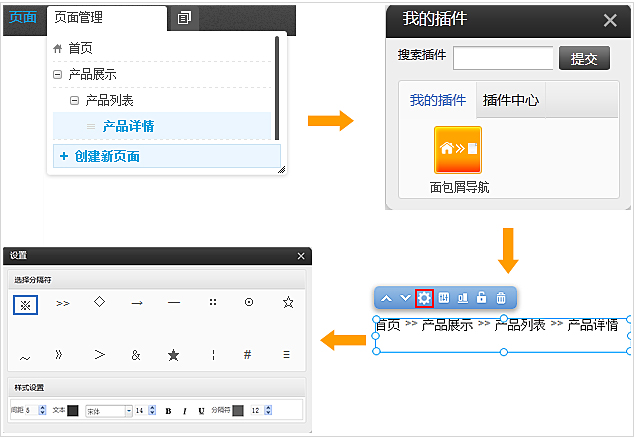634x438 pixels.
Task: Collapse the 产品列表 tree node
Action: click(x=74, y=100)
